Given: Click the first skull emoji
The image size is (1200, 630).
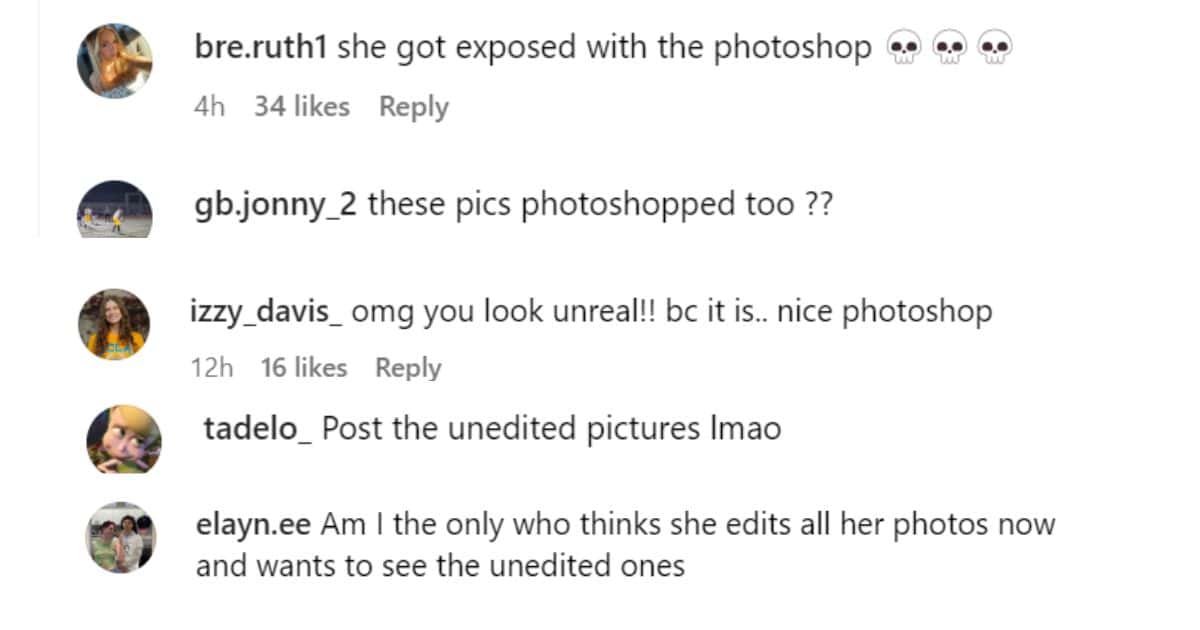Looking at the screenshot, I should [x=904, y=48].
